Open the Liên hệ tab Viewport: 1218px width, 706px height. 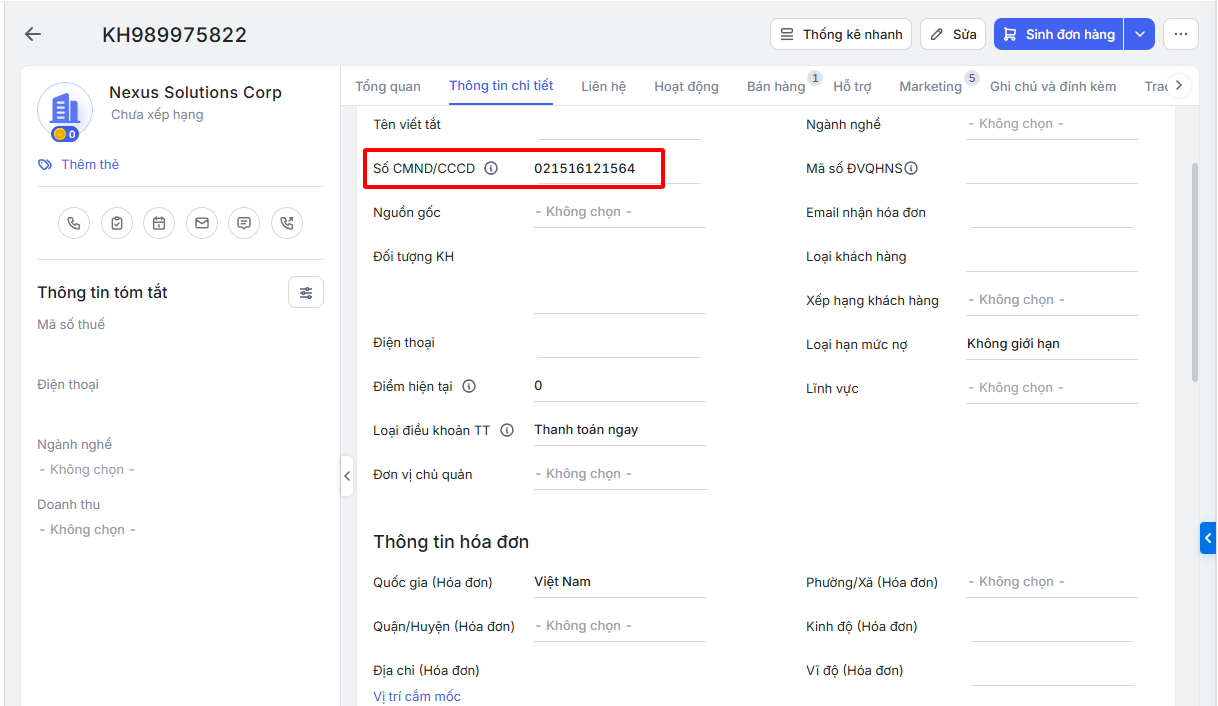[604, 86]
